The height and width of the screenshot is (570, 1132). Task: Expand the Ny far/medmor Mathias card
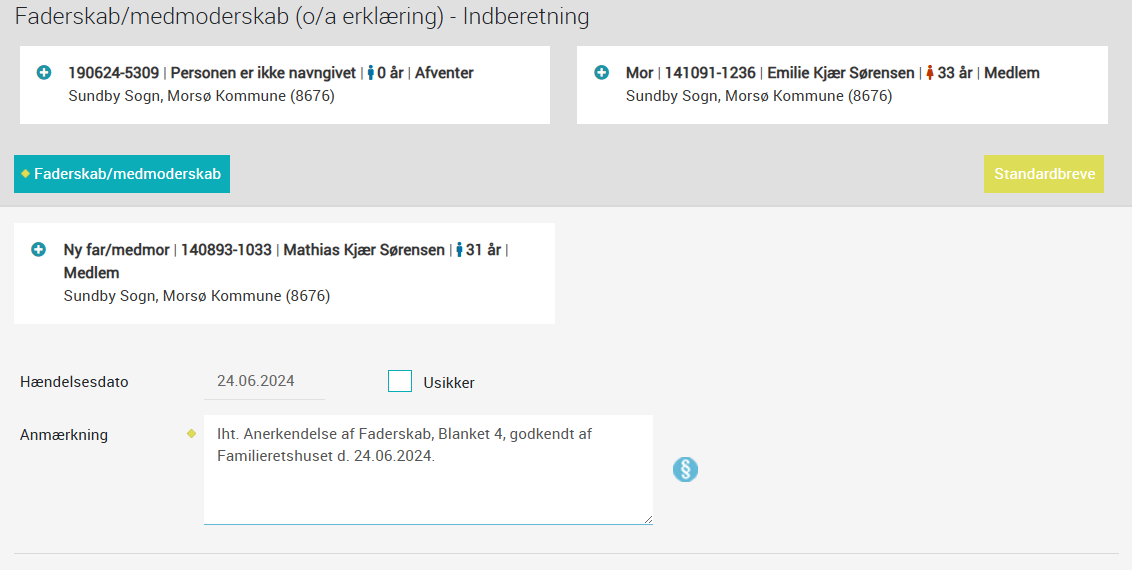coord(39,250)
